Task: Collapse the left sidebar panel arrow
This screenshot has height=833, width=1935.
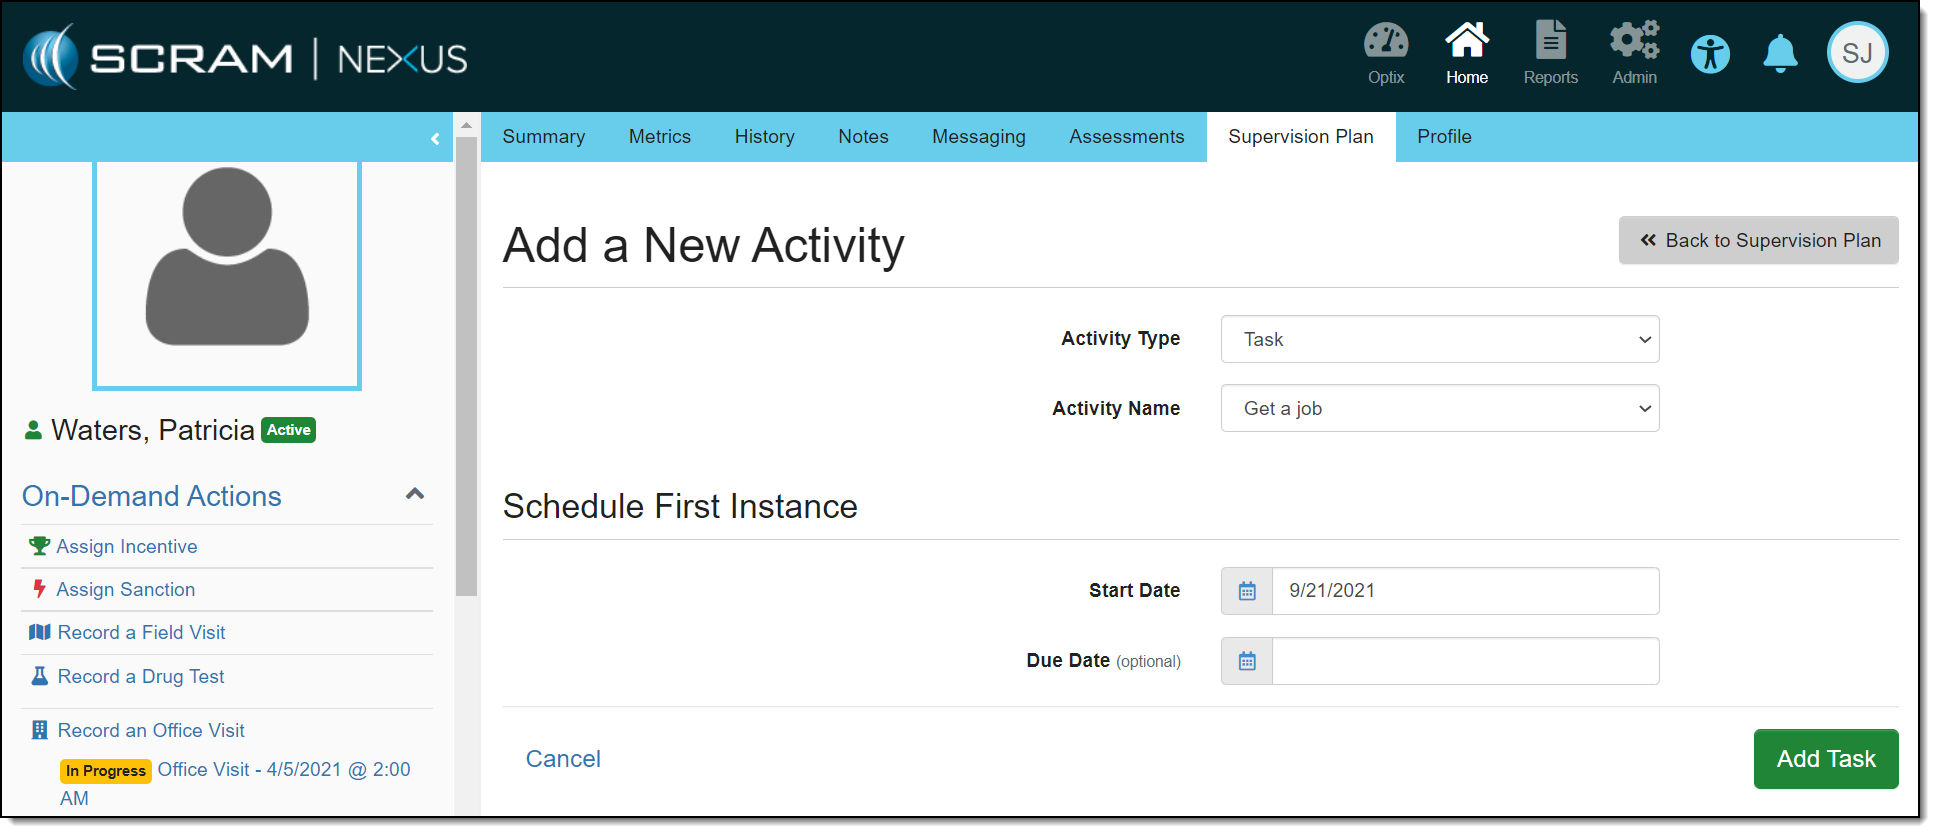Action: coord(435,139)
